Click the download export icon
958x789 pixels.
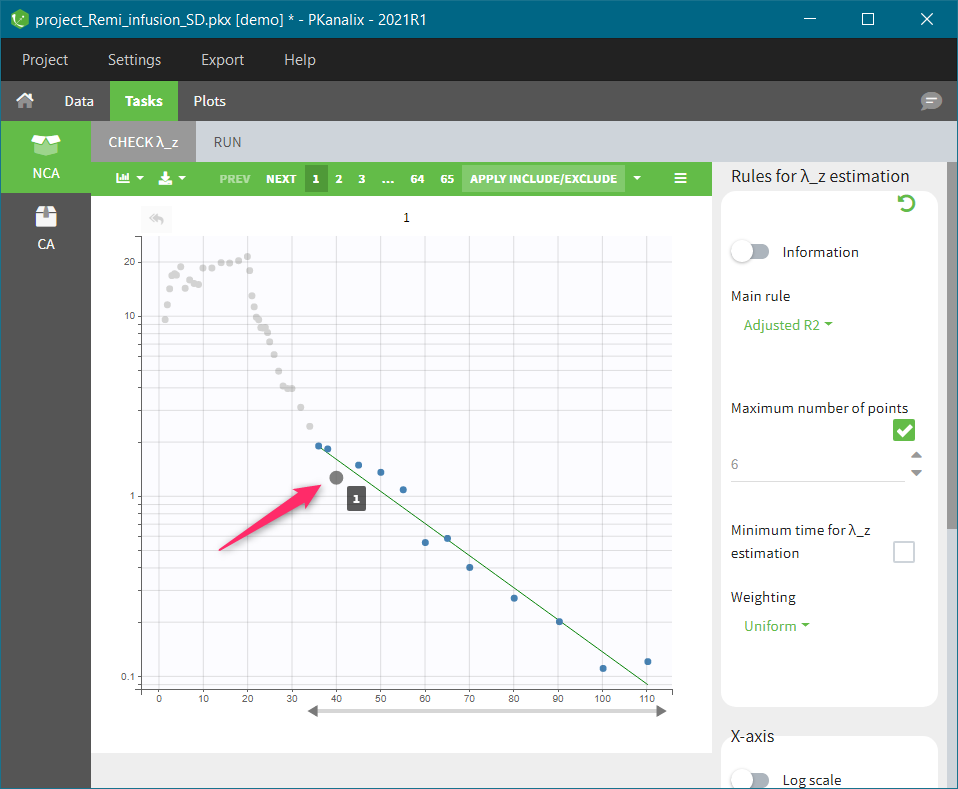[x=172, y=179]
